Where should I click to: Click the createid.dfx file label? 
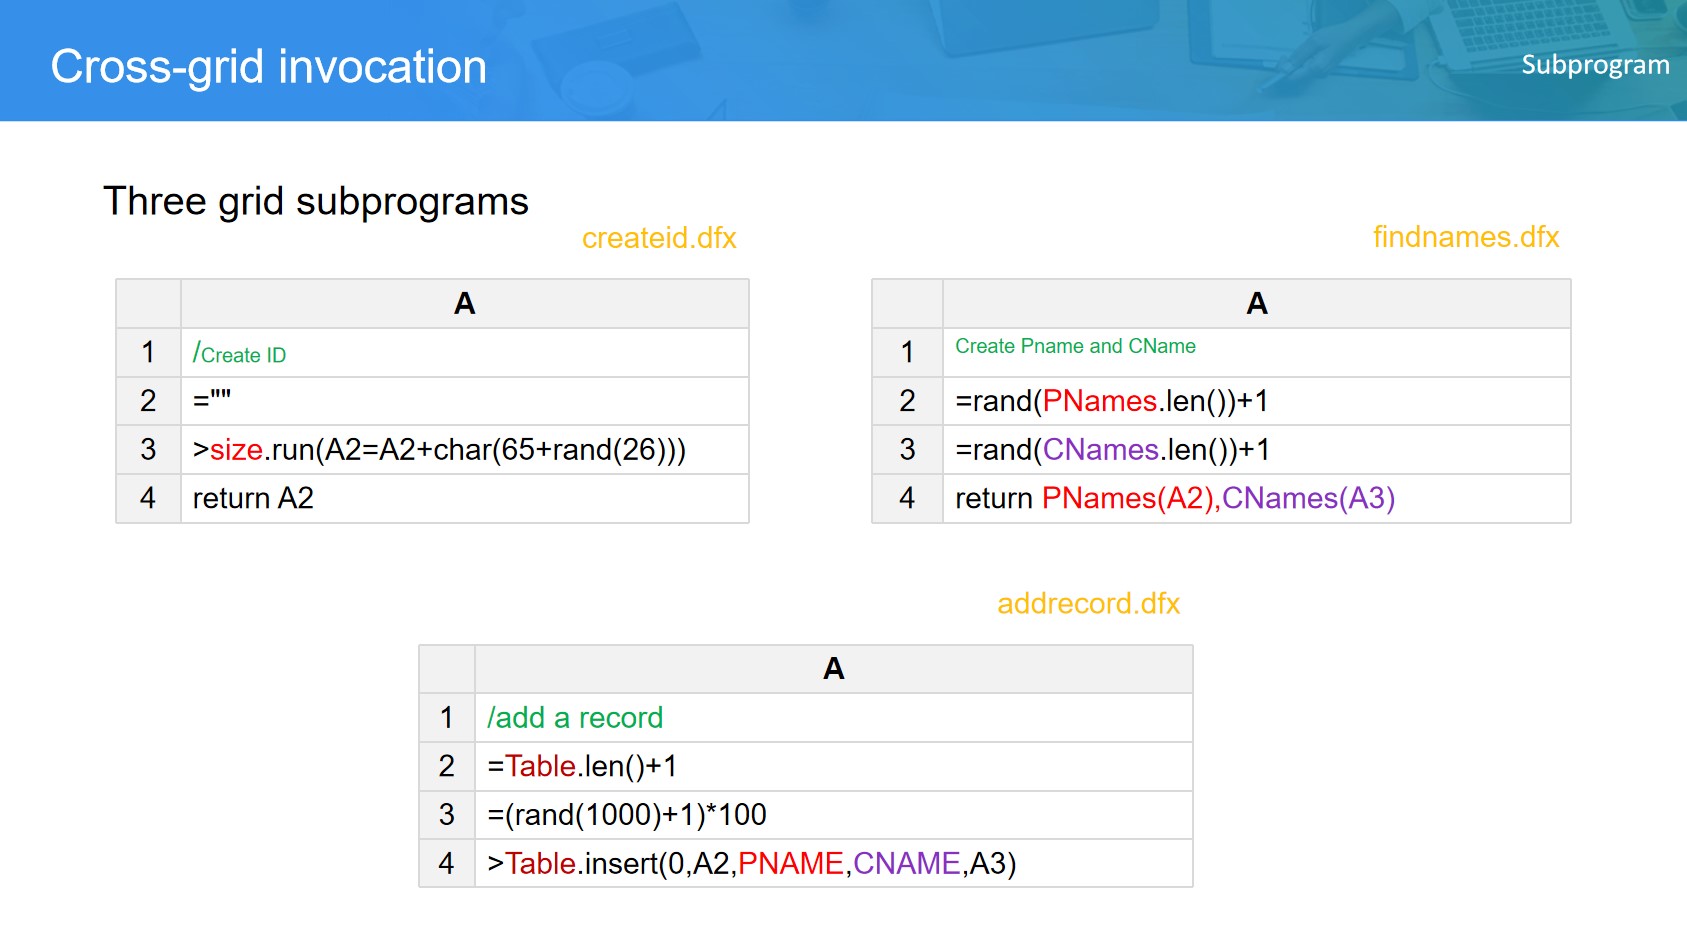[x=658, y=238]
